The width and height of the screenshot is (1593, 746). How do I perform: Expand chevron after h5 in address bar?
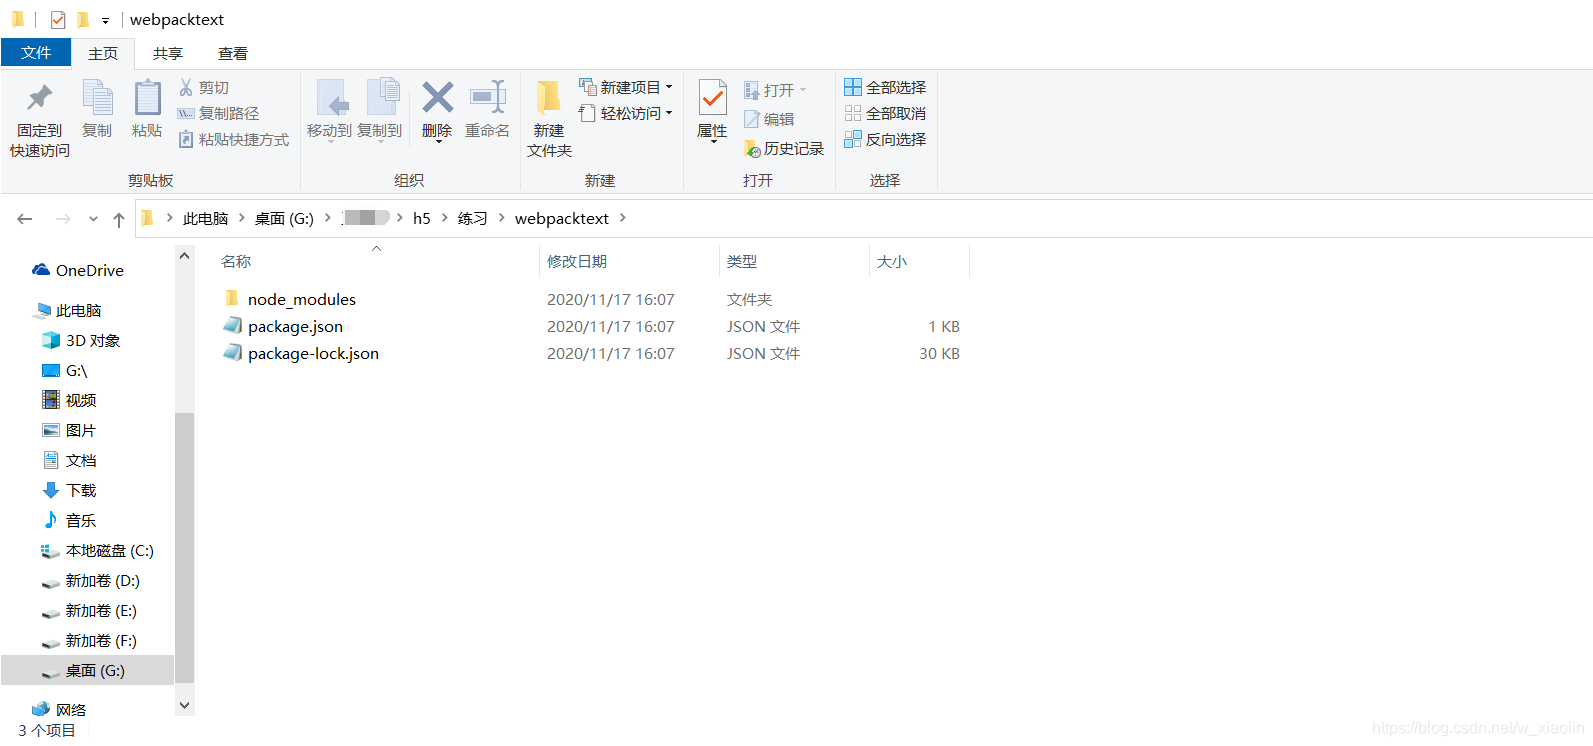[x=444, y=218]
